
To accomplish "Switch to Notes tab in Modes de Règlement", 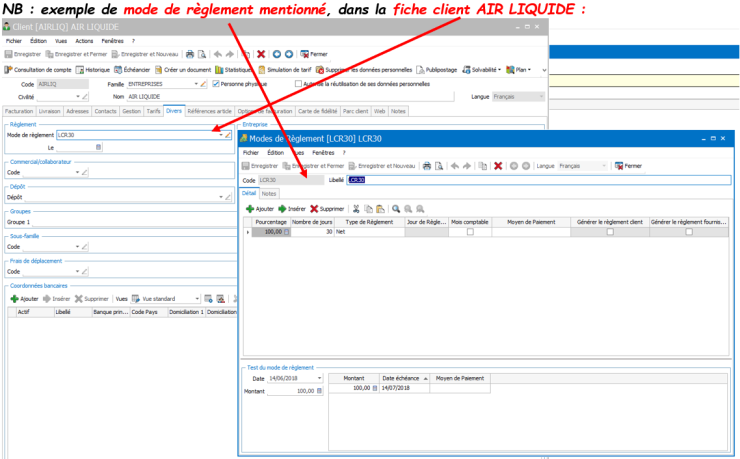I will [x=269, y=194].
